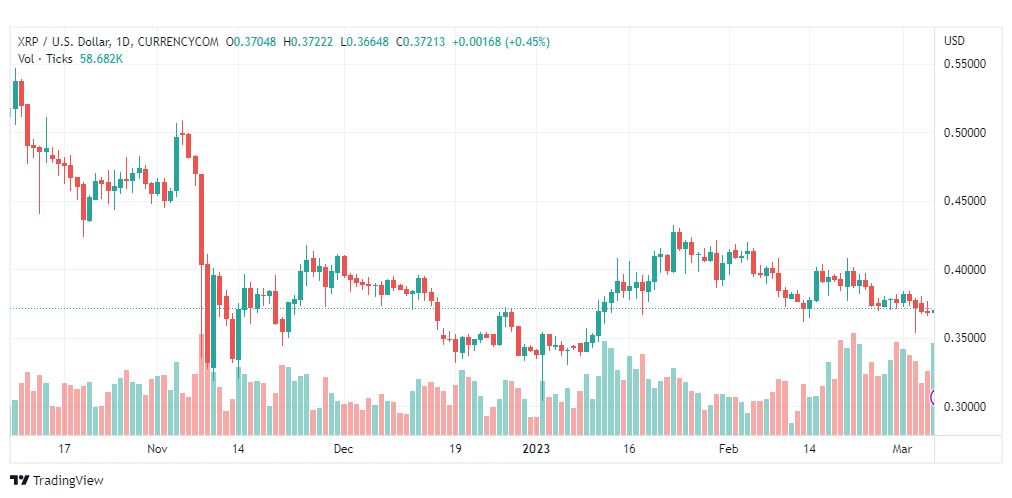Click the +0.00168 (+0.45%) change value
1012x498 pixels.
(x=500, y=41)
